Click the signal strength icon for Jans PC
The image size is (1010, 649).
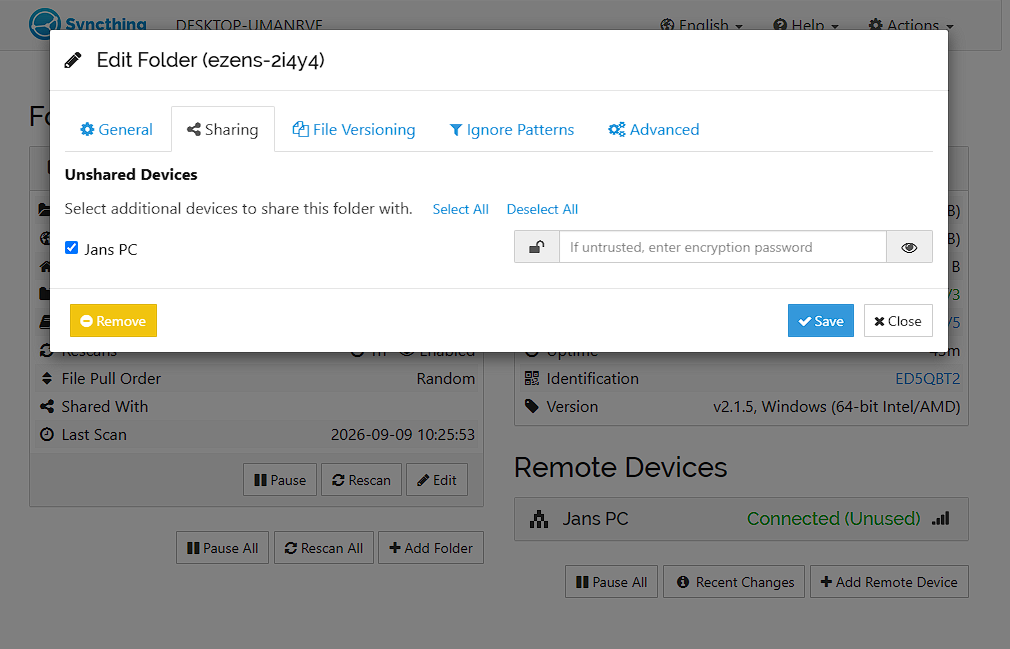click(940, 518)
